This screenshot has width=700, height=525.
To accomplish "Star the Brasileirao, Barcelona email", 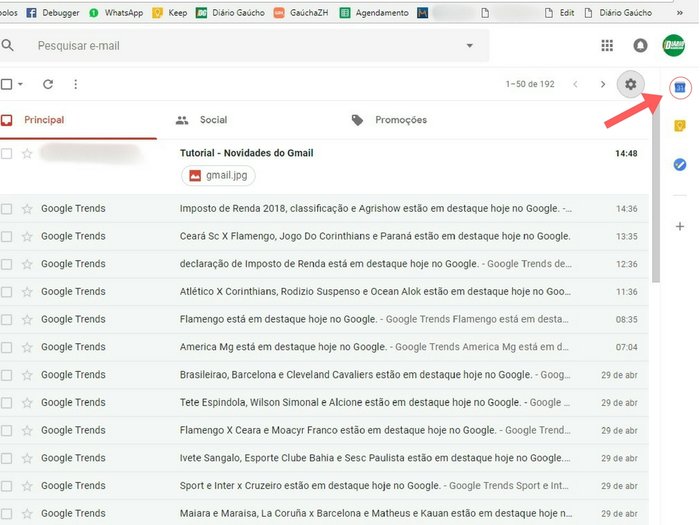I will coord(27,375).
